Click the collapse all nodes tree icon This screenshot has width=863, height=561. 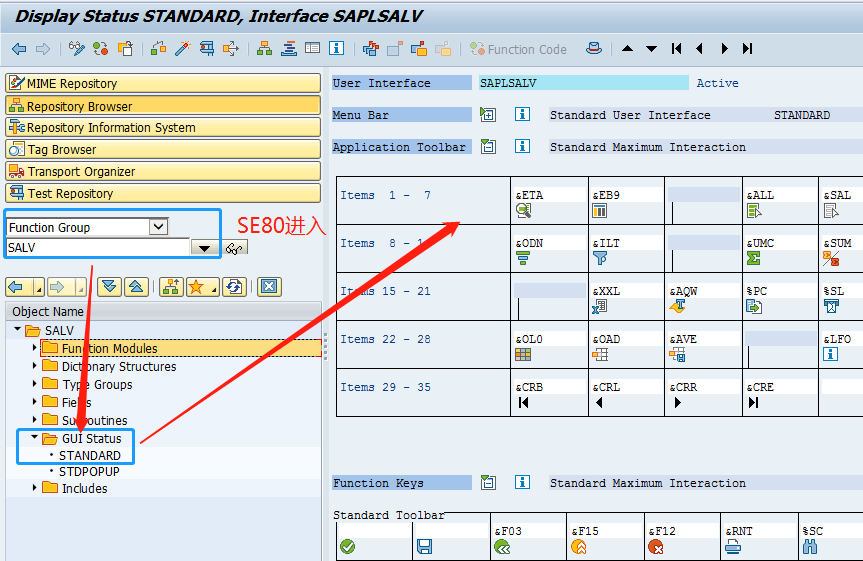(x=136, y=286)
